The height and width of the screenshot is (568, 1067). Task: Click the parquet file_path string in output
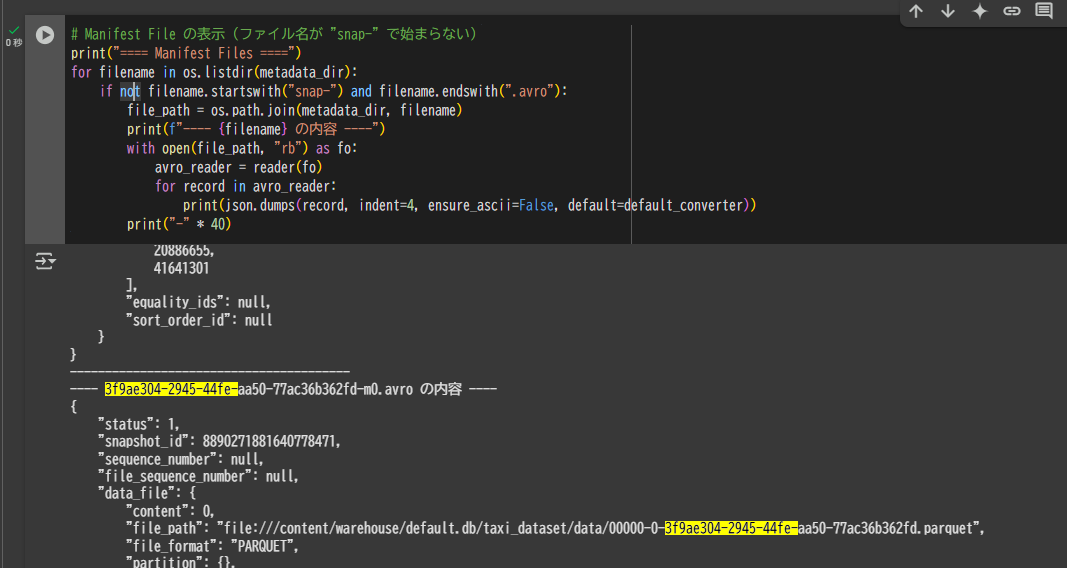pos(598,529)
